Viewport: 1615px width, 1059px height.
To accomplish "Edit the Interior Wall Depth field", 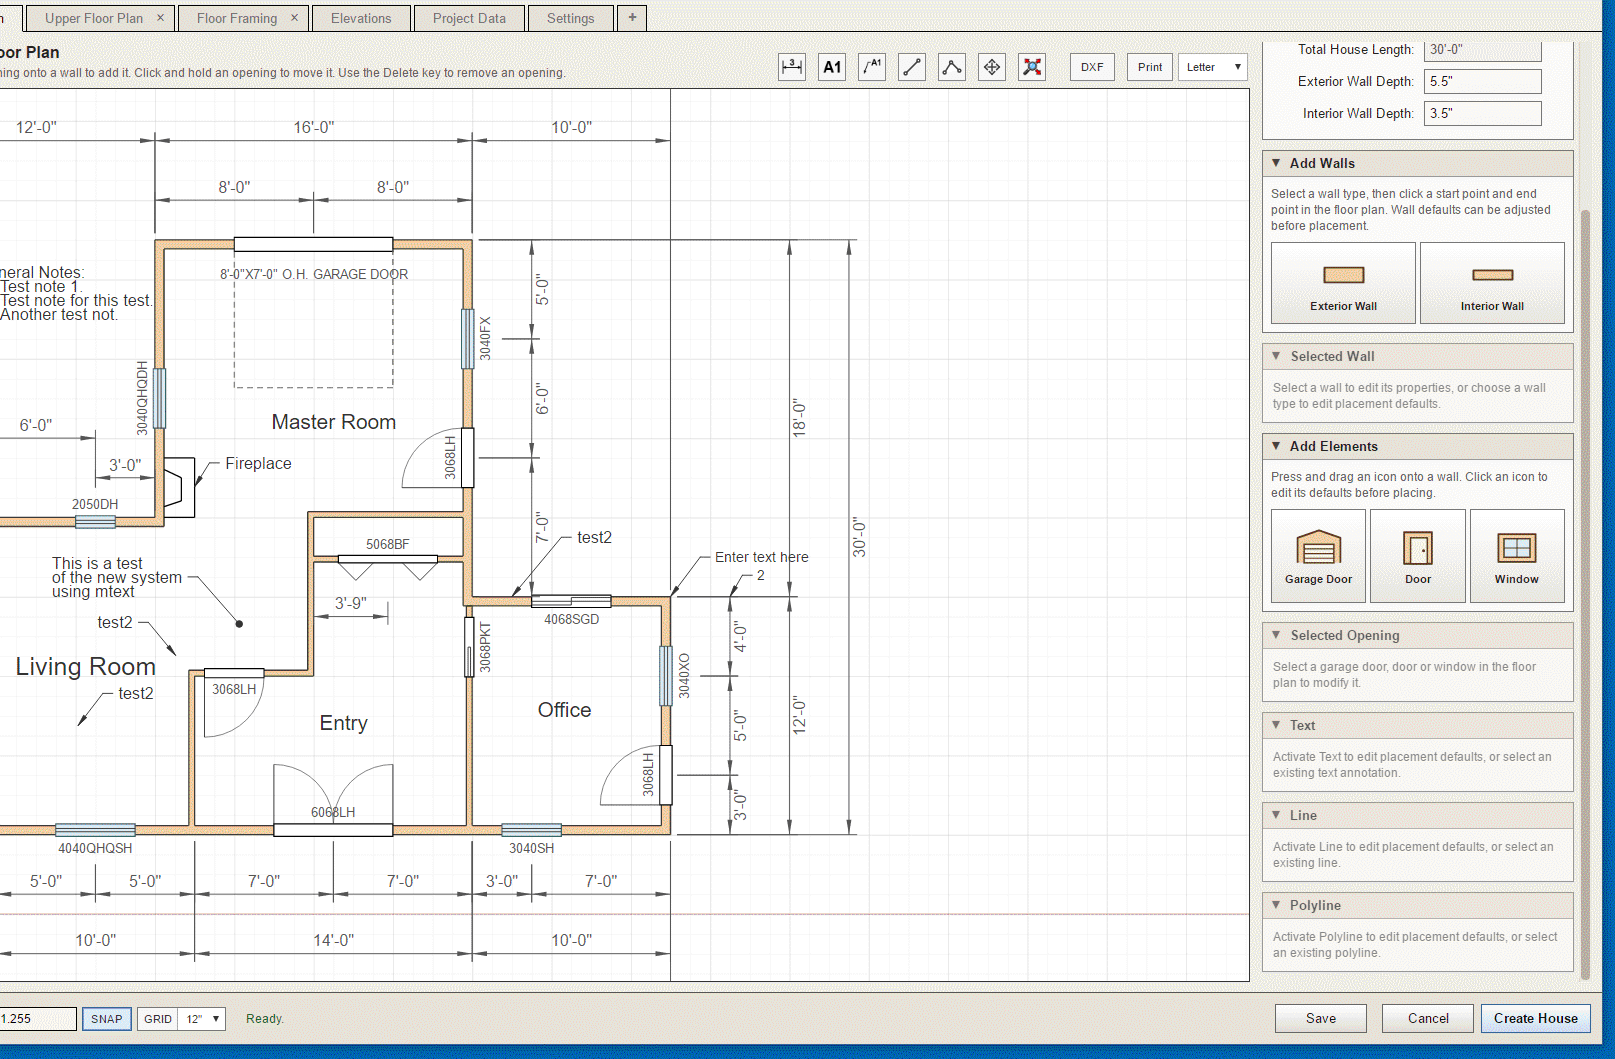I will pos(1482,113).
